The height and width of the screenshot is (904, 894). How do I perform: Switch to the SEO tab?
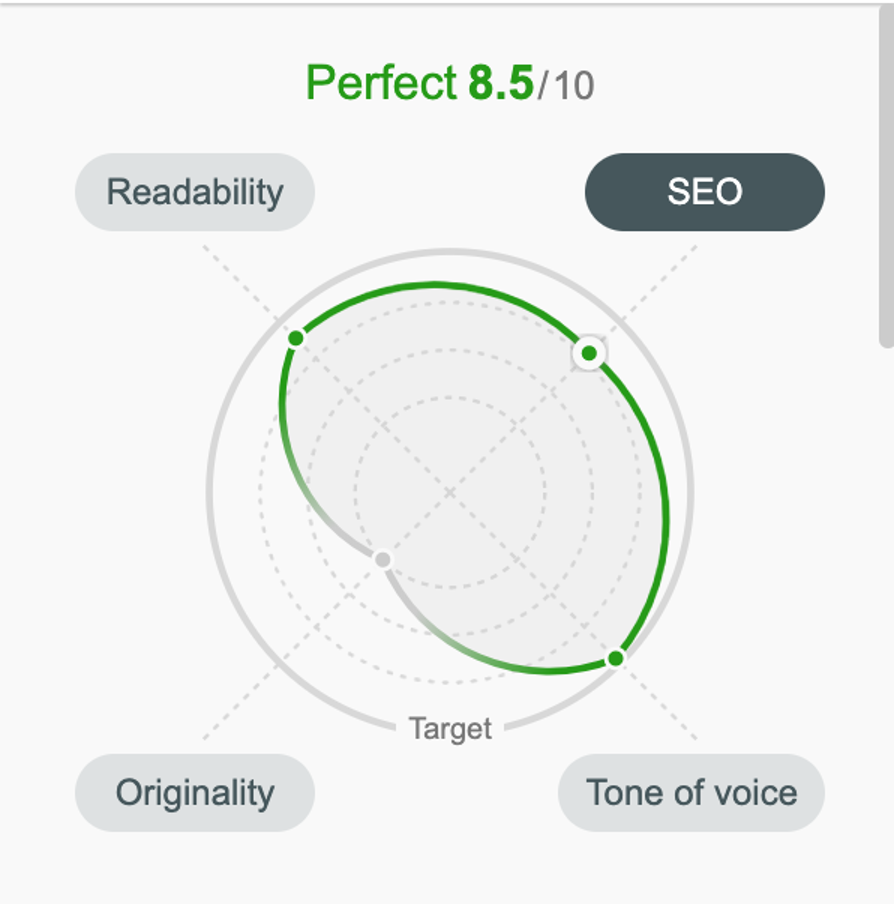[704, 192]
